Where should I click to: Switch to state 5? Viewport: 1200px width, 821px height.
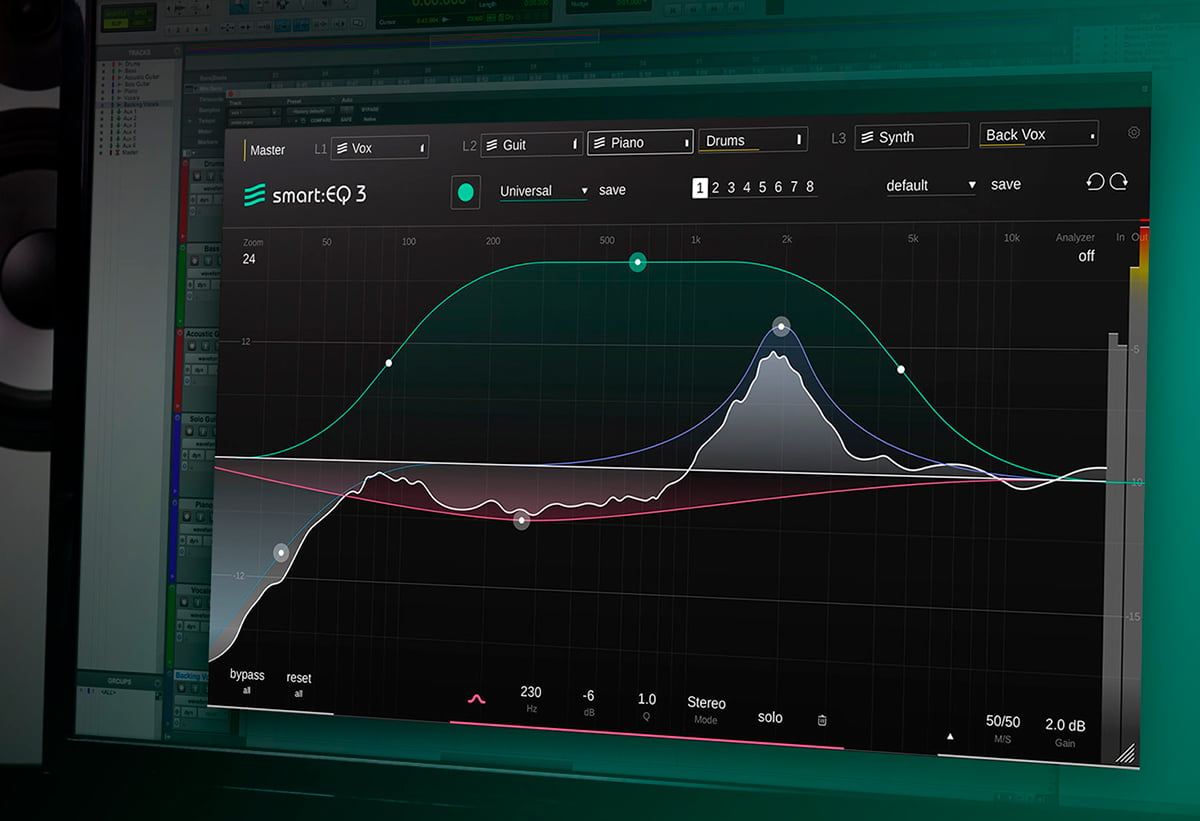coord(762,187)
